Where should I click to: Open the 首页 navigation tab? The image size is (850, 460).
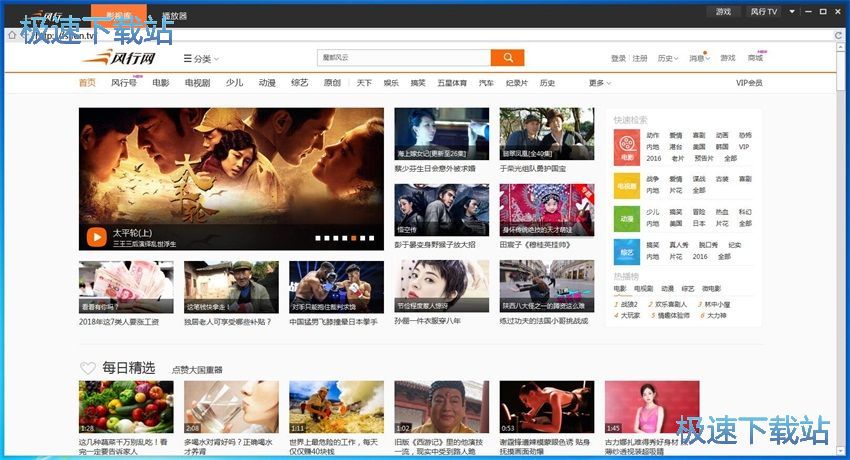coord(87,83)
